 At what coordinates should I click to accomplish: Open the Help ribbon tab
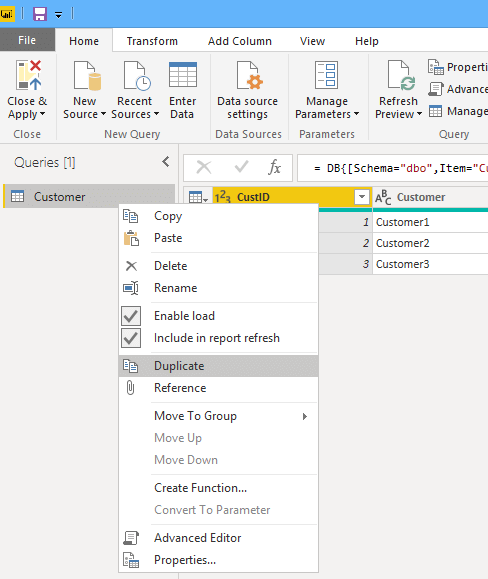[367, 41]
